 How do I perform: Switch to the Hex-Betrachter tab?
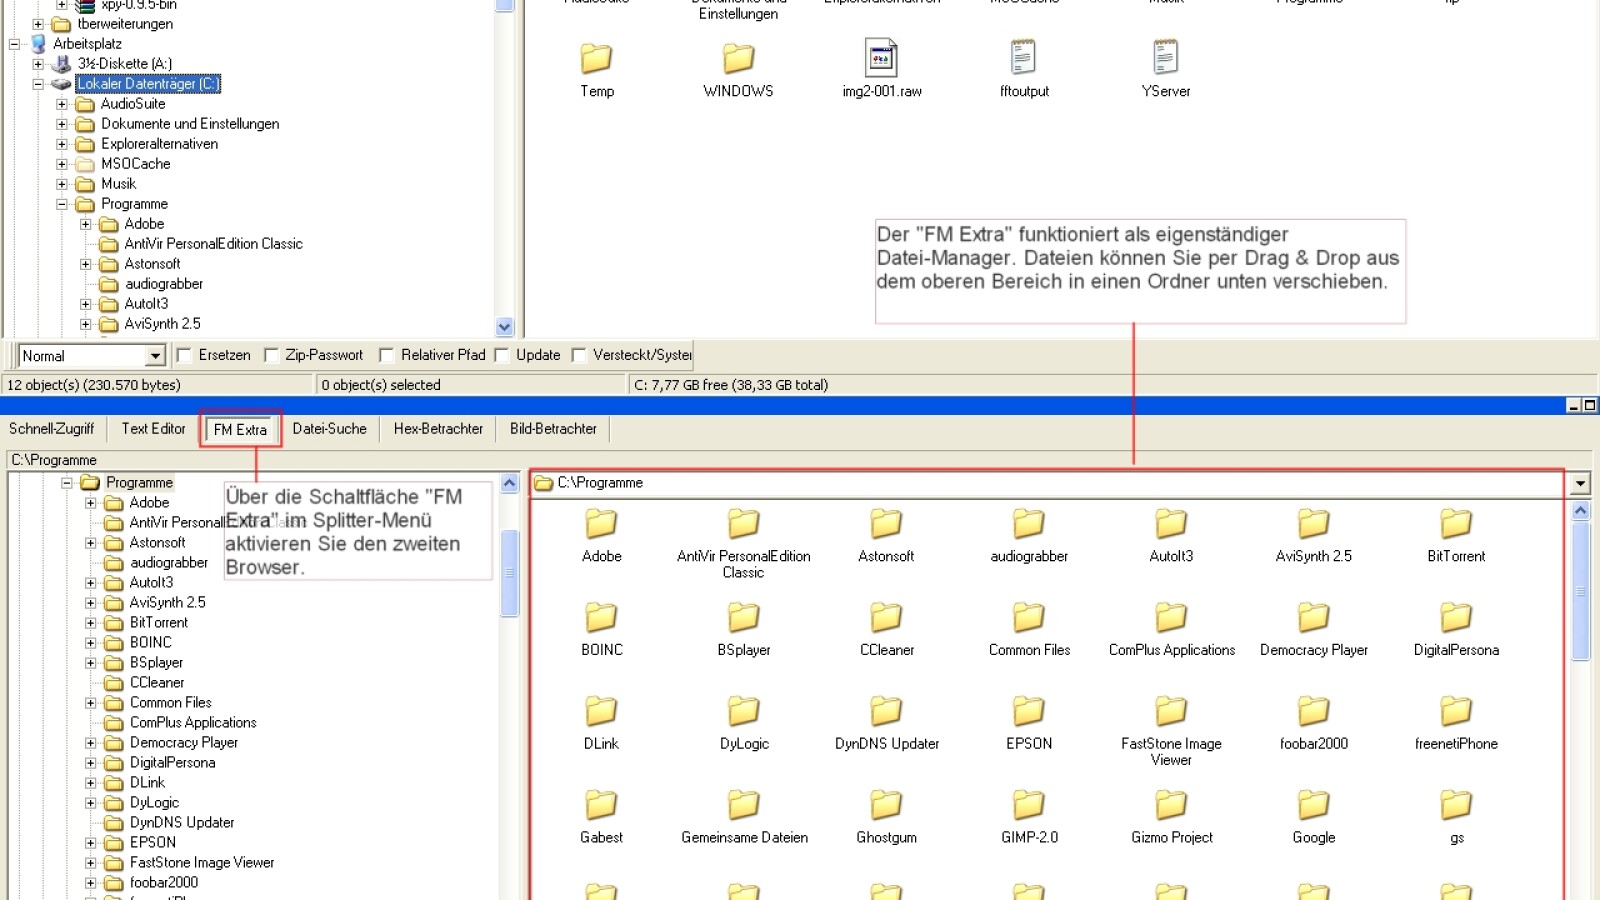point(437,429)
